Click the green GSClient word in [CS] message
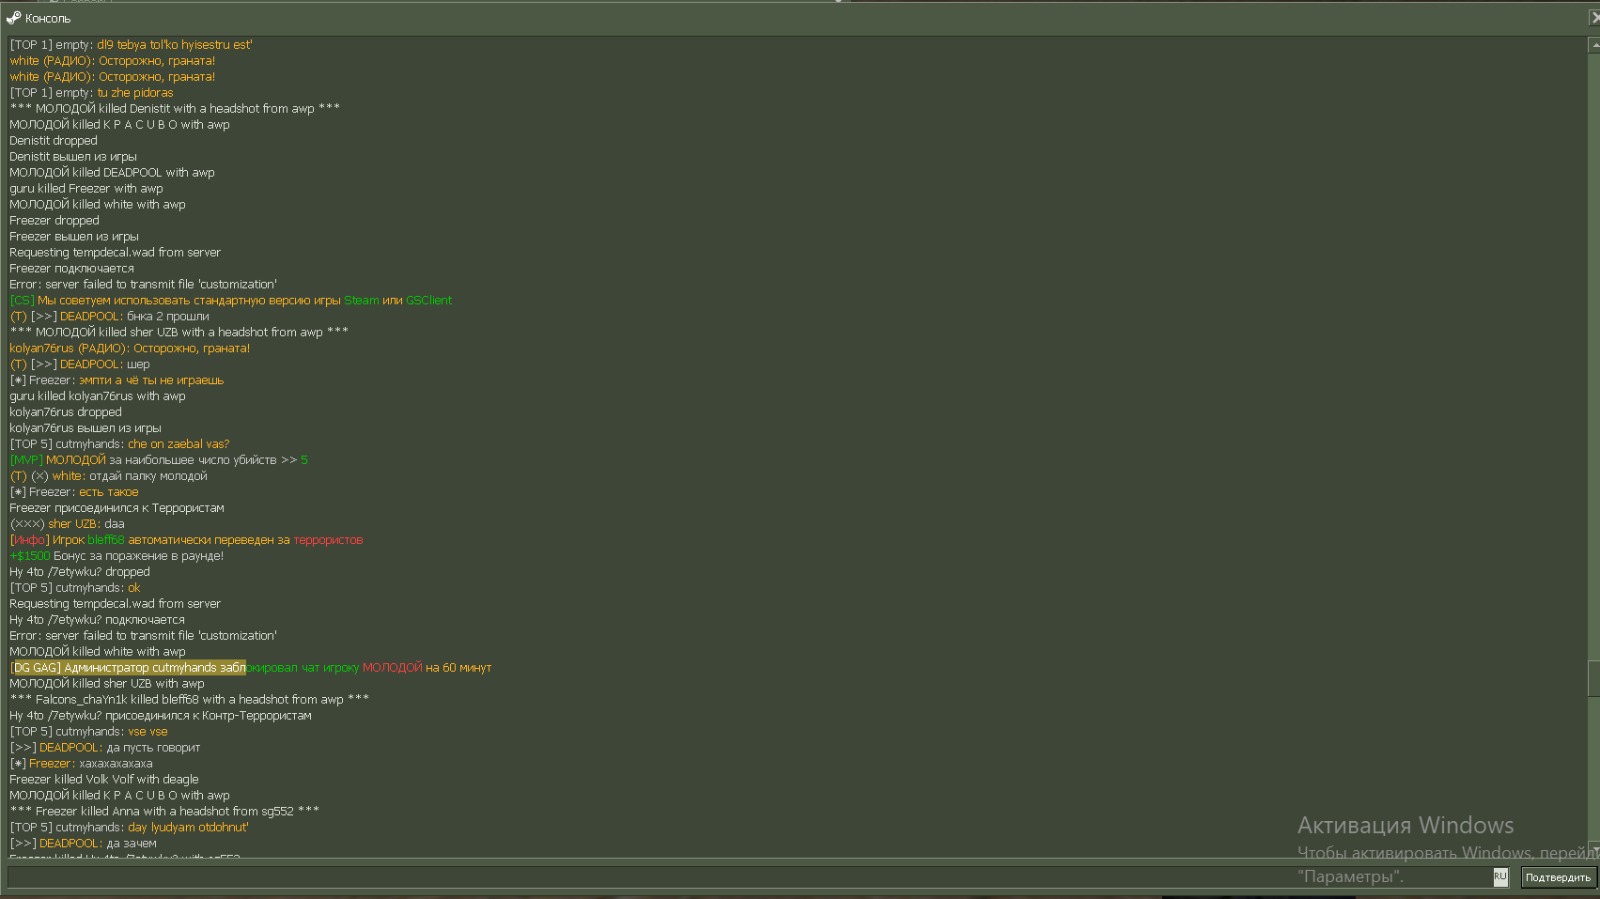Viewport: 1600px width, 899px height. click(428, 300)
